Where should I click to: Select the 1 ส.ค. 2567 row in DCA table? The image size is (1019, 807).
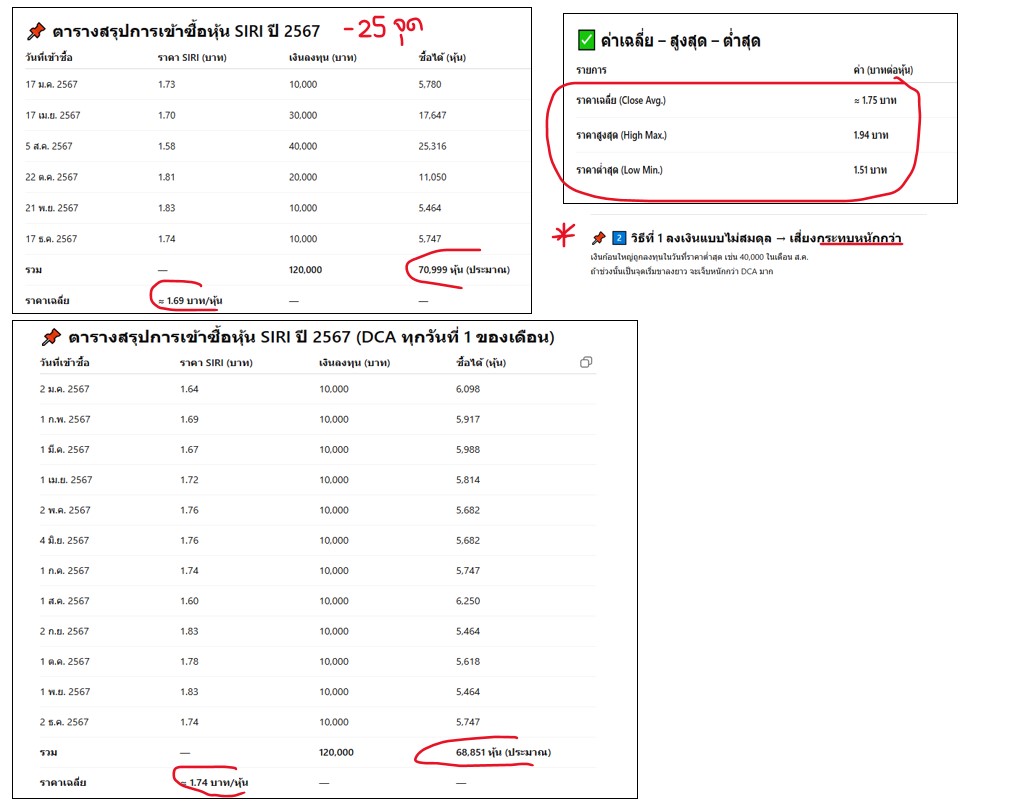tap(65, 601)
